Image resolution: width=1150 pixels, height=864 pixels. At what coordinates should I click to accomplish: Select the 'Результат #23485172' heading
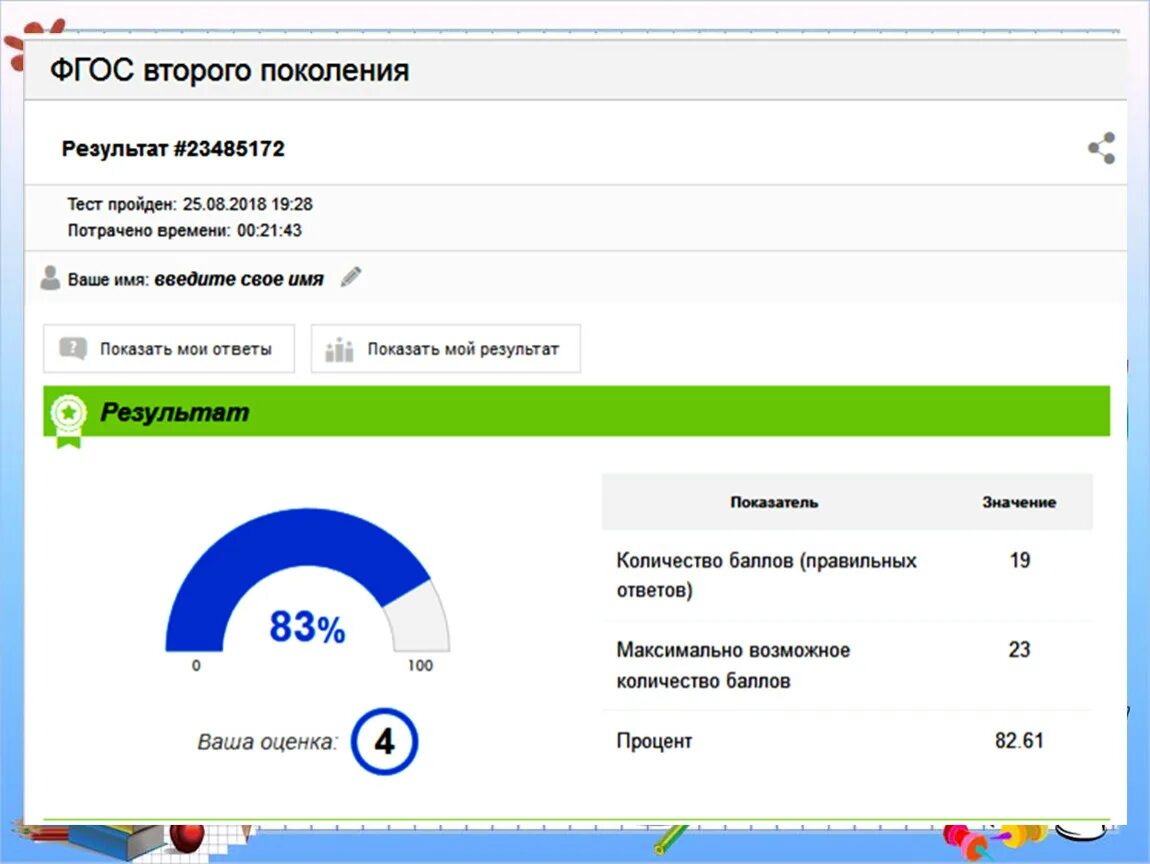point(173,149)
